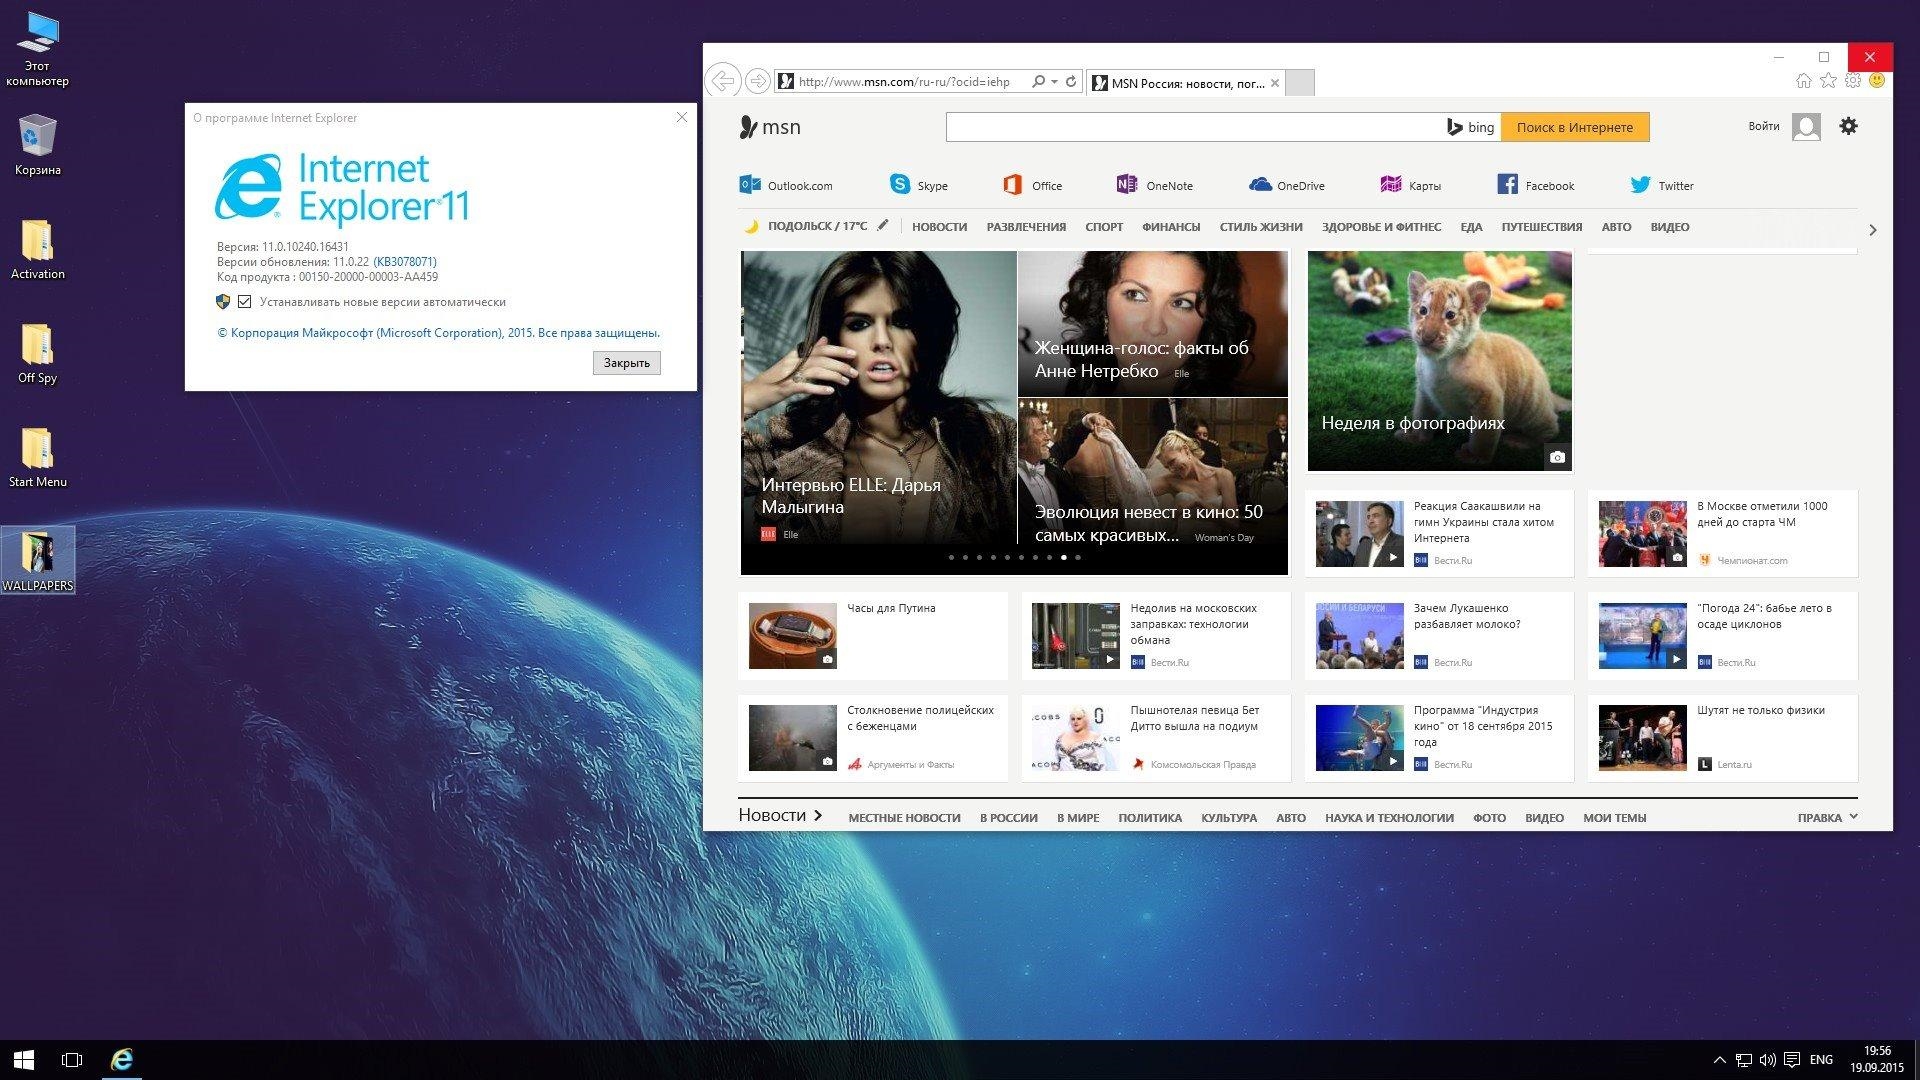The image size is (1920, 1080).
Task: Open Skype shortcut
Action: coord(918,185)
